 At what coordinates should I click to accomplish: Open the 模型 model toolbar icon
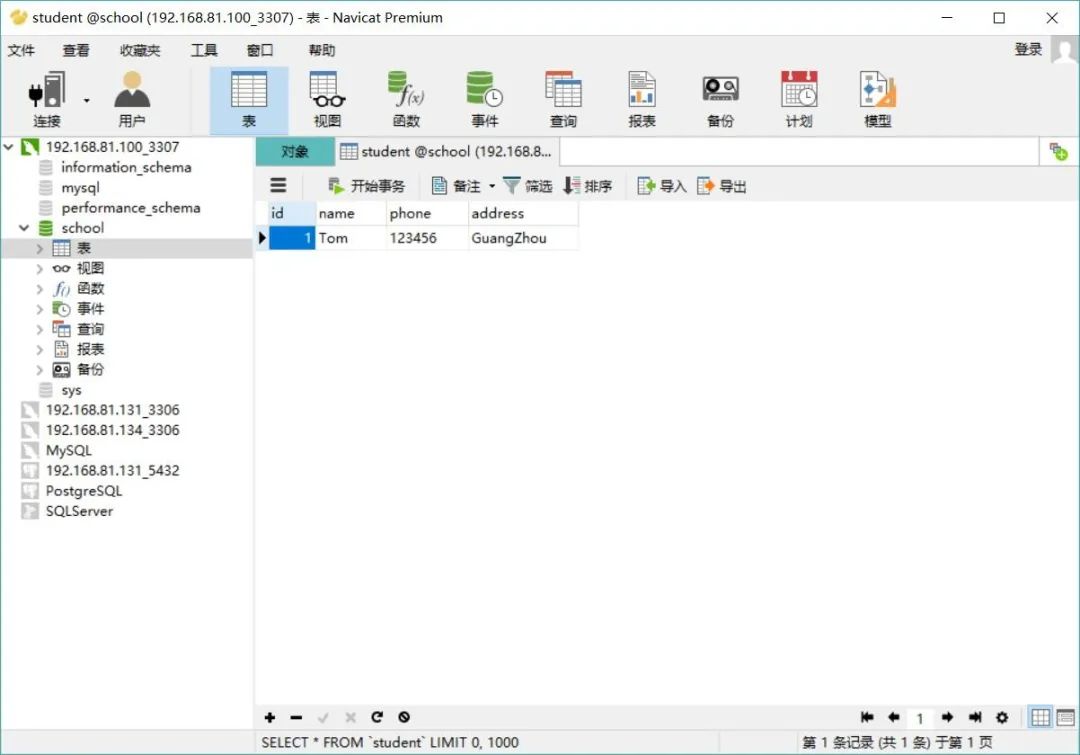coord(877,100)
